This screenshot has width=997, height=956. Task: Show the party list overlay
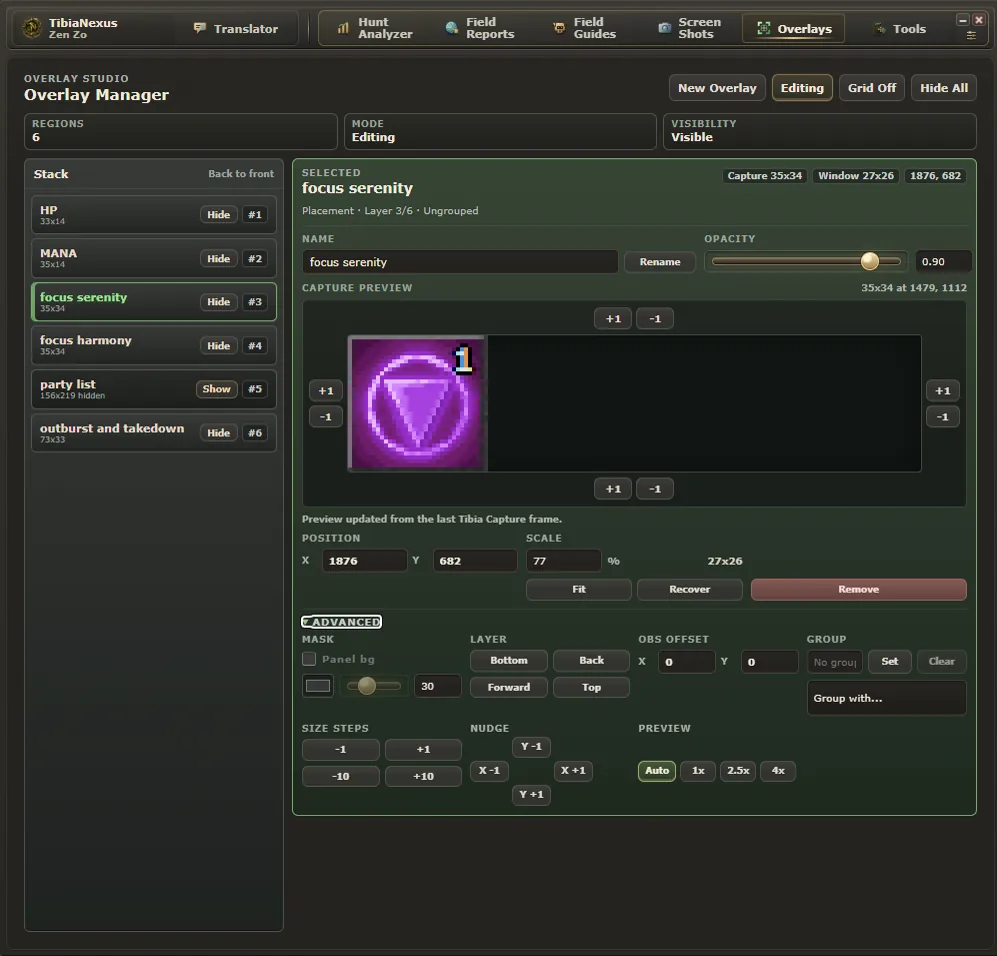click(216, 389)
